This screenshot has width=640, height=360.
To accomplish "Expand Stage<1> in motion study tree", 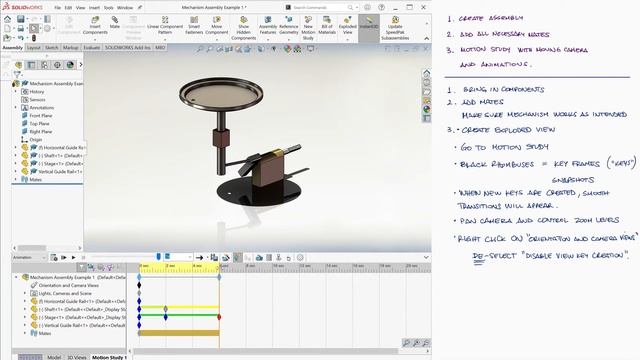I will [x=24, y=317].
